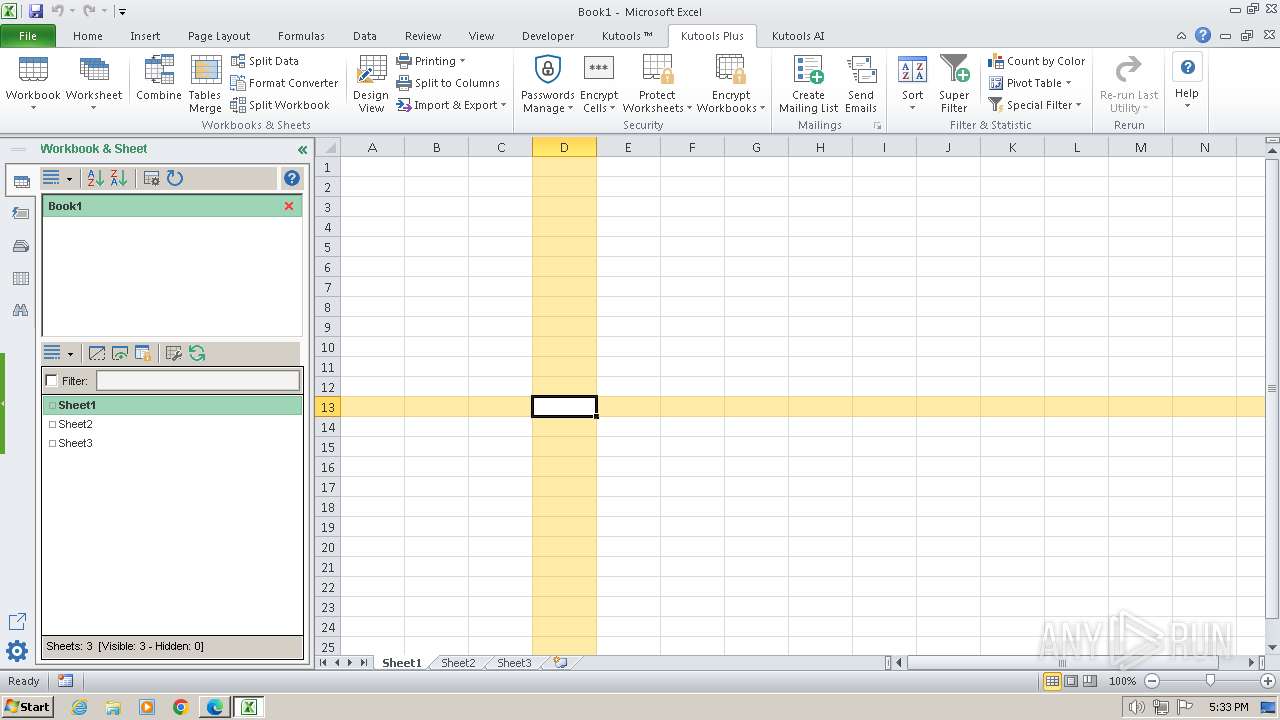1280x720 pixels.
Task: Click Count by Color
Action: (1036, 61)
